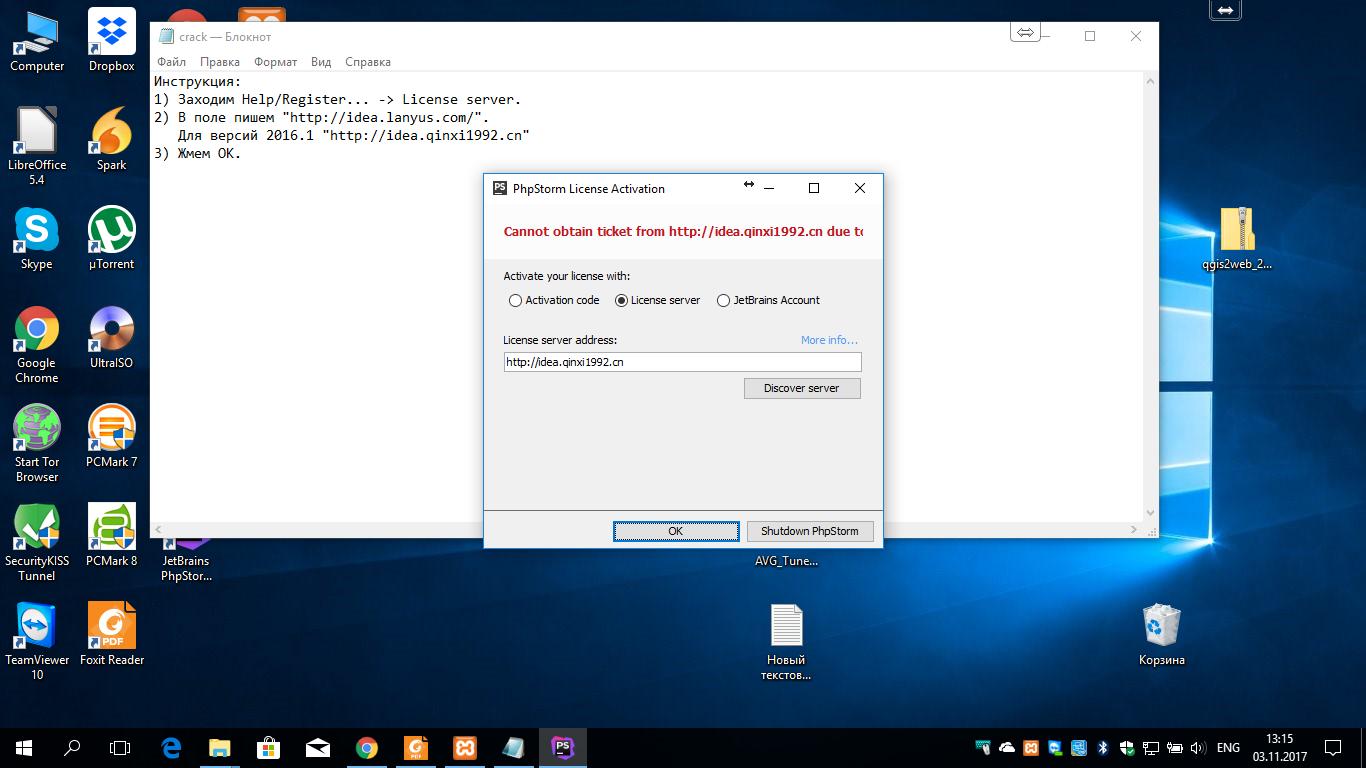
Task: Select the Computer desktop icon
Action: pyautogui.click(x=37, y=42)
